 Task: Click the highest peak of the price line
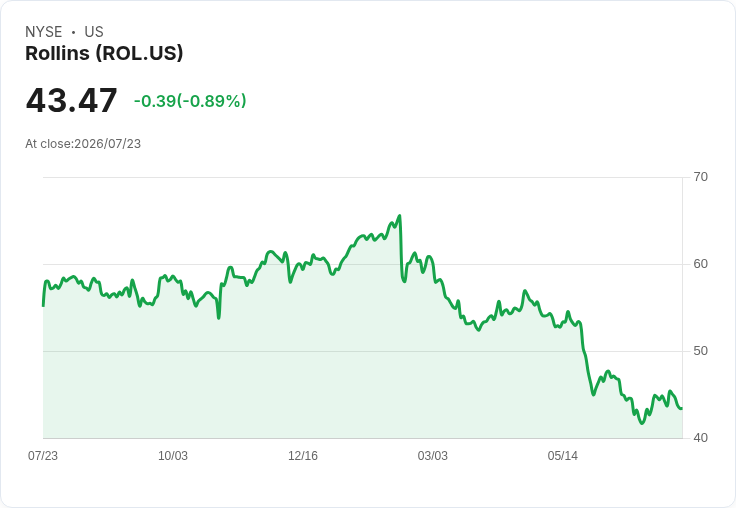(x=399, y=216)
